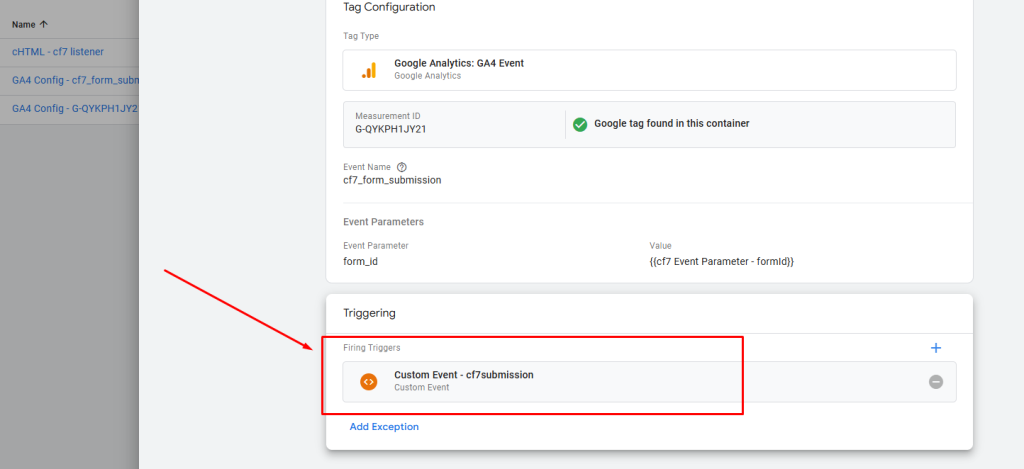Screen dimensions: 1024x469
Task: Add a new firing trigger with plus
Action: tap(936, 348)
